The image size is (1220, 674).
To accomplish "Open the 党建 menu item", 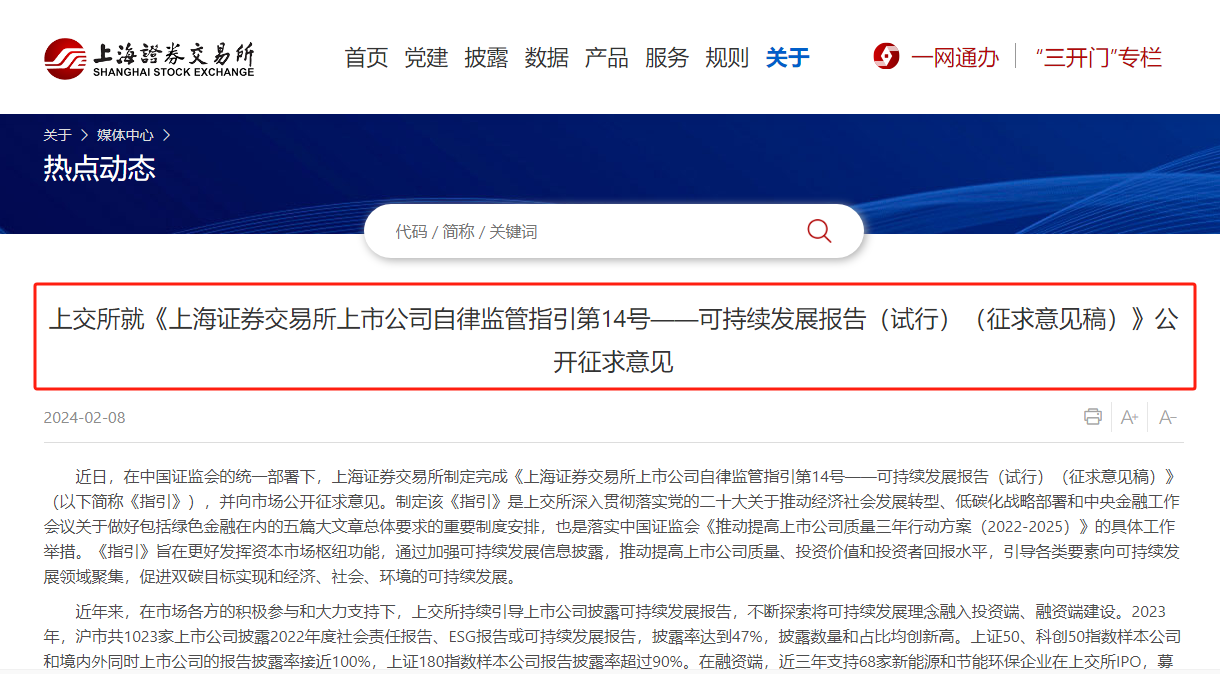I will 426,58.
